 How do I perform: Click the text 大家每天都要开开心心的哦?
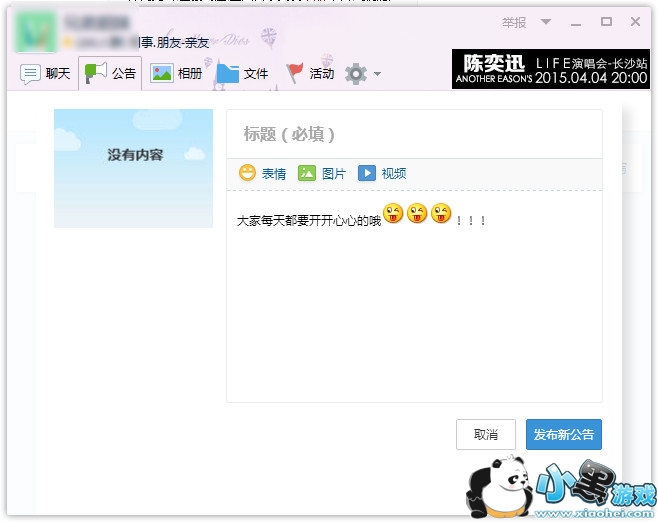click(x=309, y=220)
